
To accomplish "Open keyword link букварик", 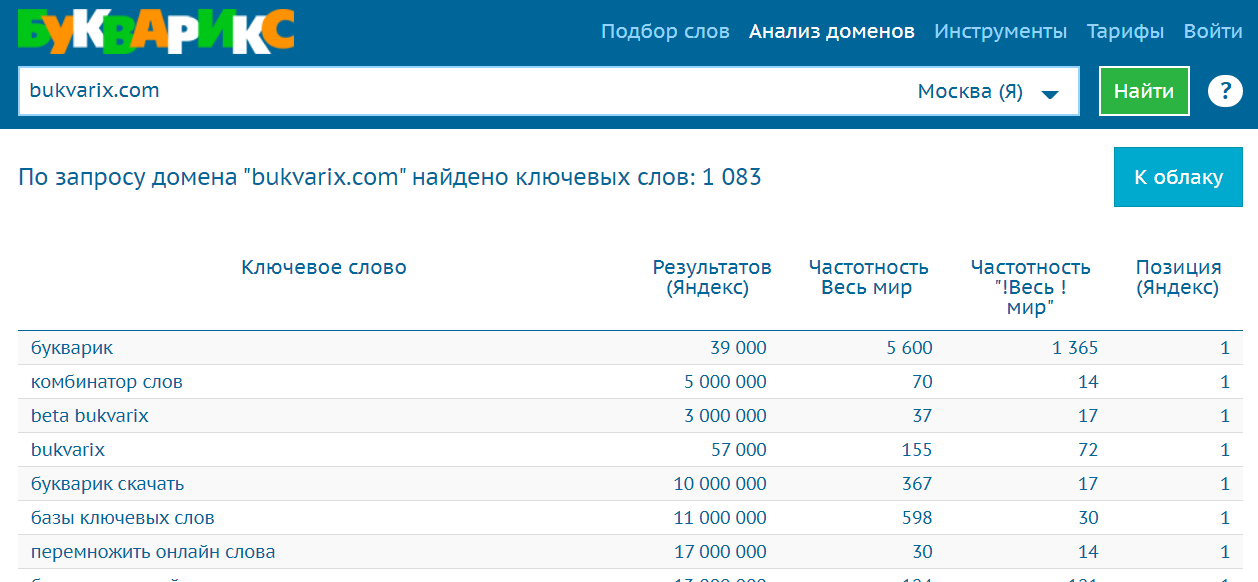I will tap(72, 348).
